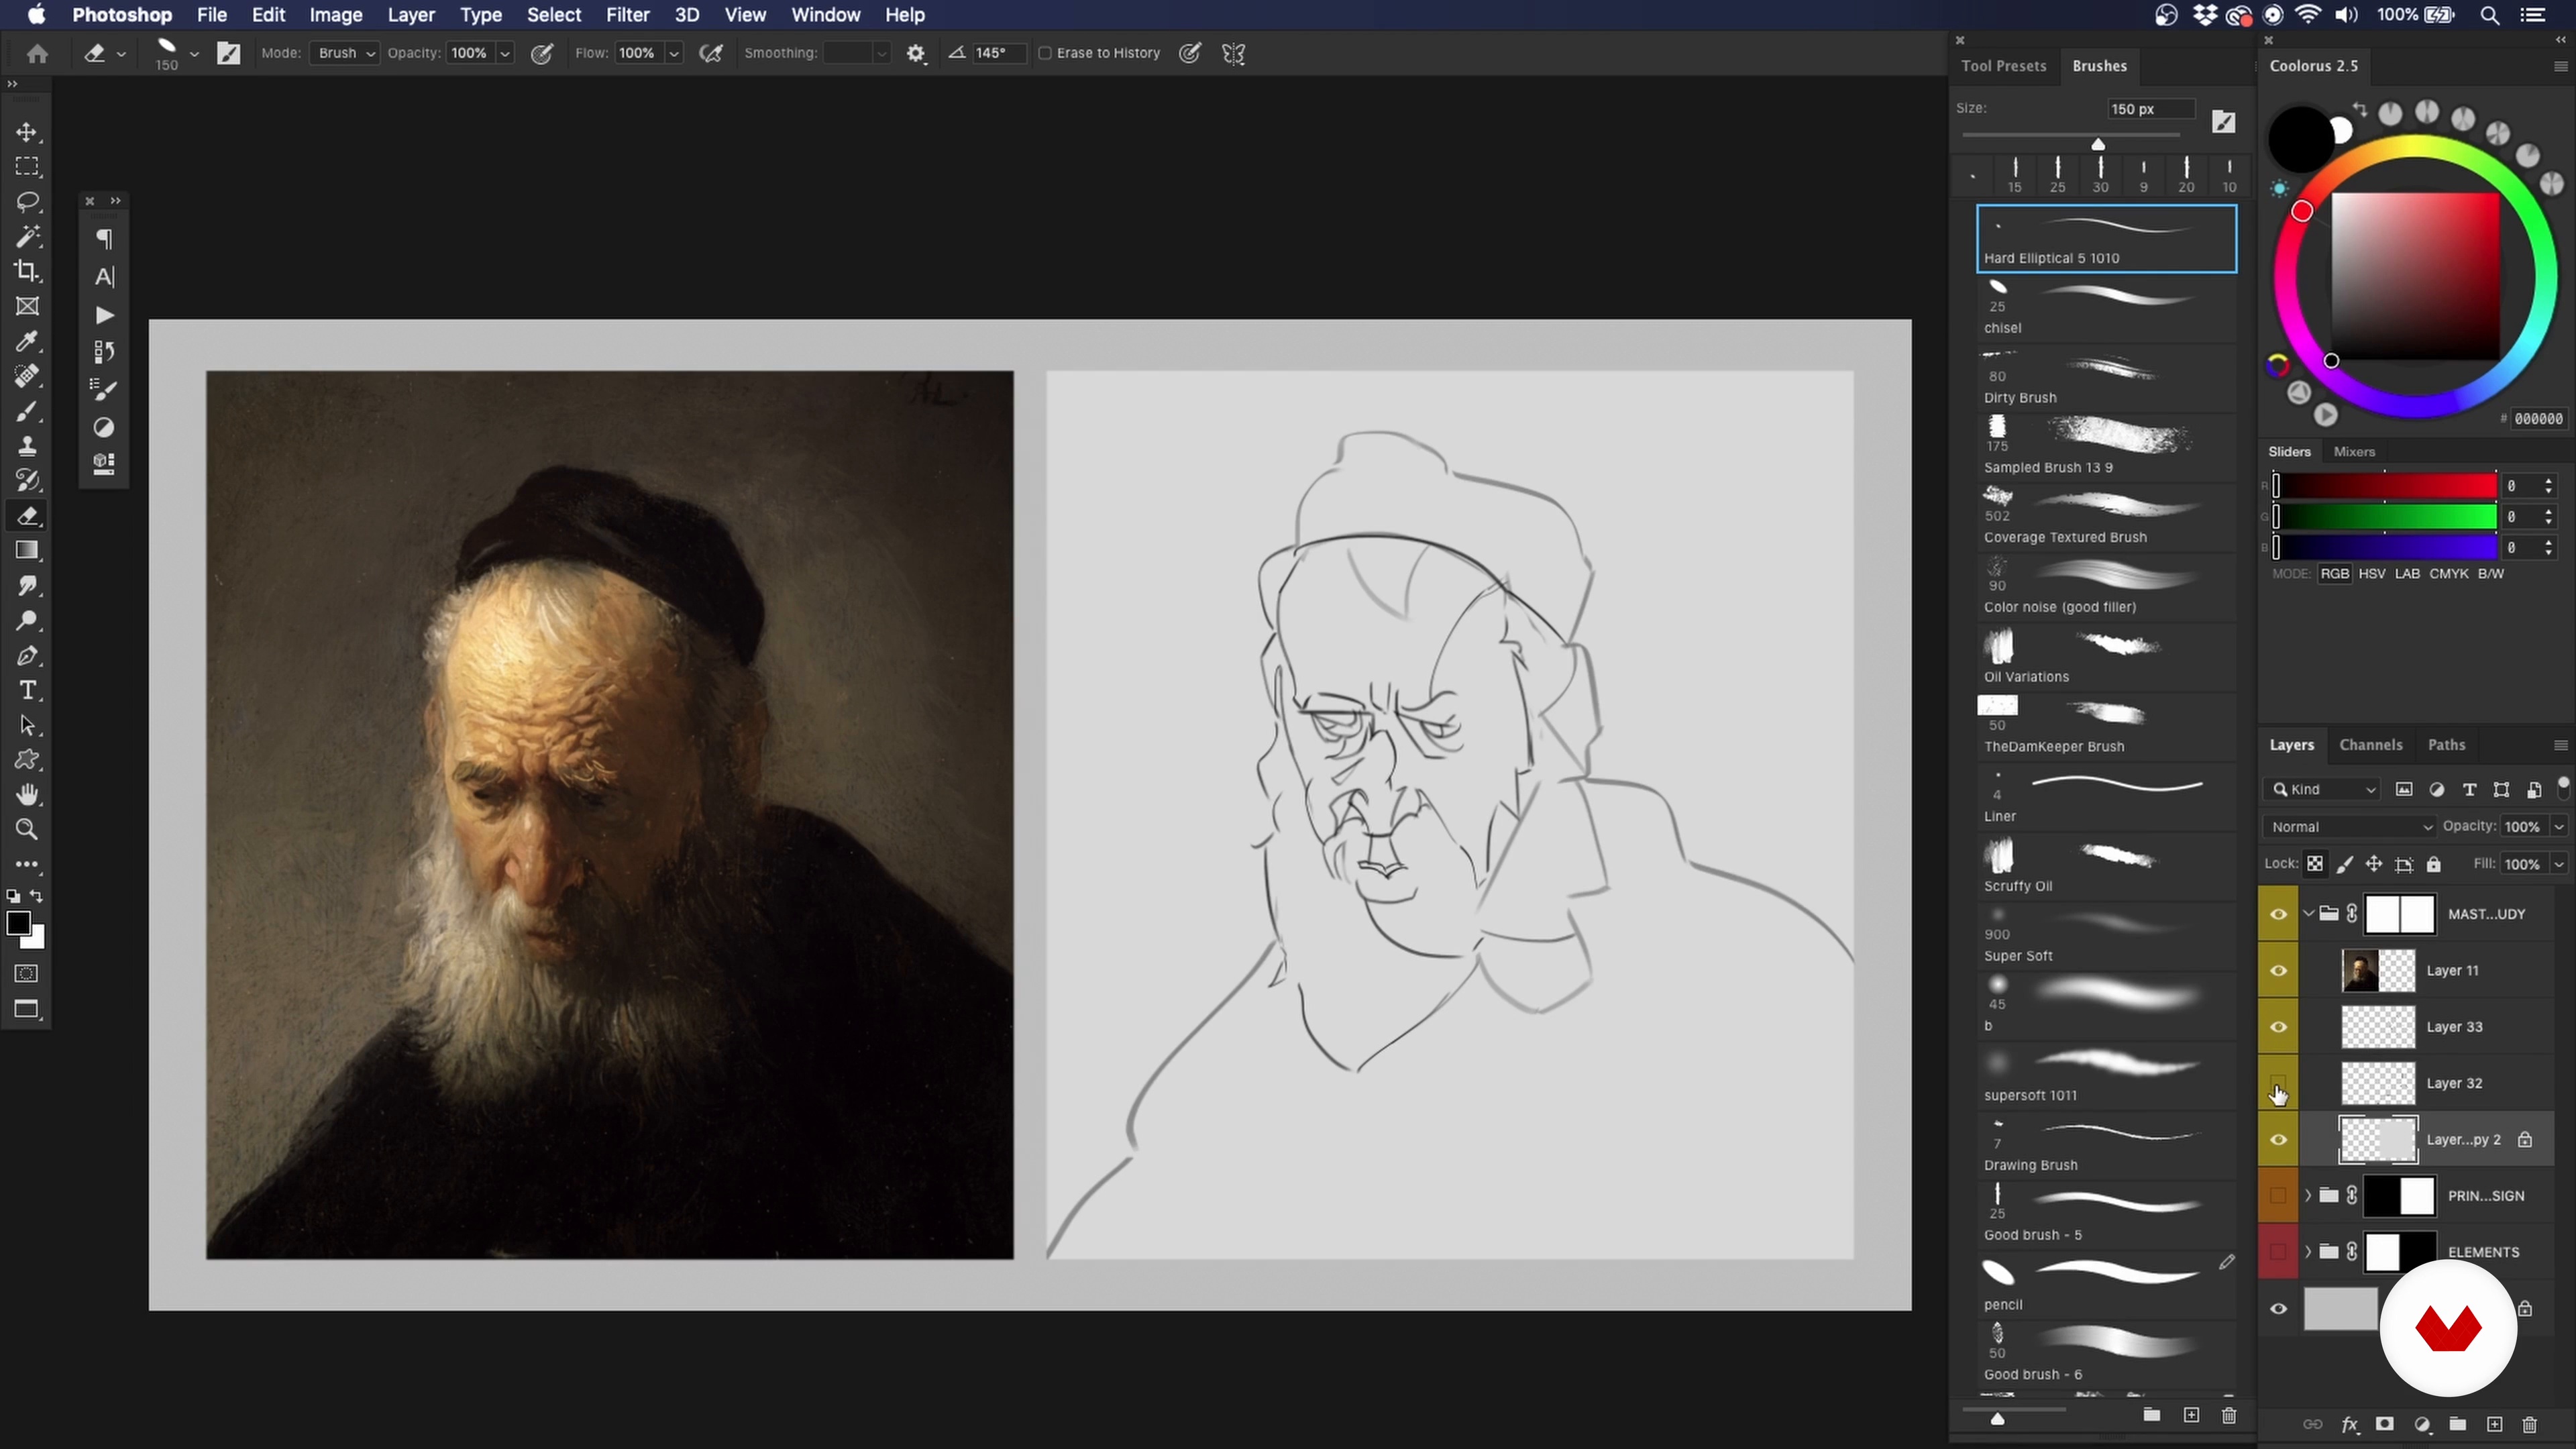The height and width of the screenshot is (1449, 2576).
Task: Enable Erase to History checkbox
Action: click(1045, 53)
